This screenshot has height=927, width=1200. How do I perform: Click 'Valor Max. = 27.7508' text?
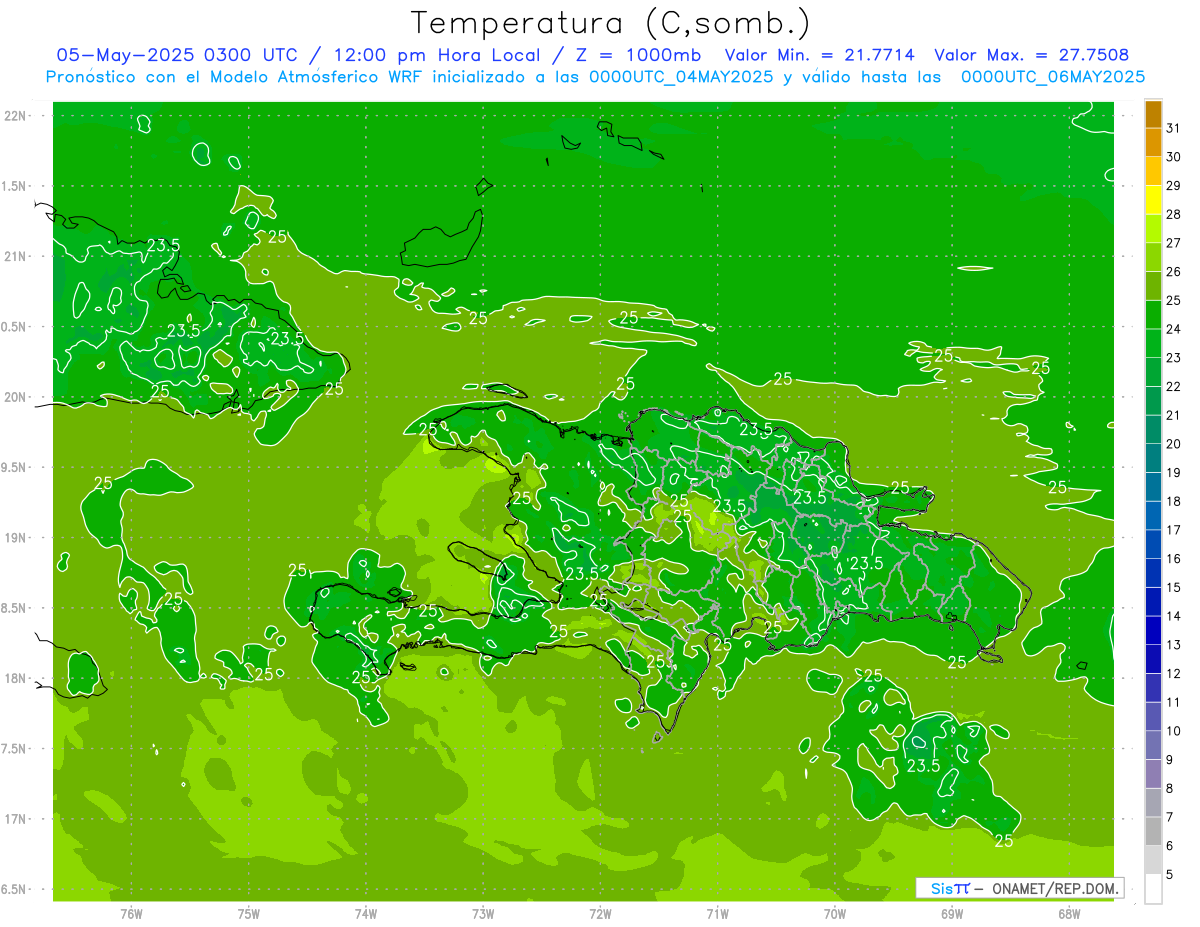(x=1032, y=55)
